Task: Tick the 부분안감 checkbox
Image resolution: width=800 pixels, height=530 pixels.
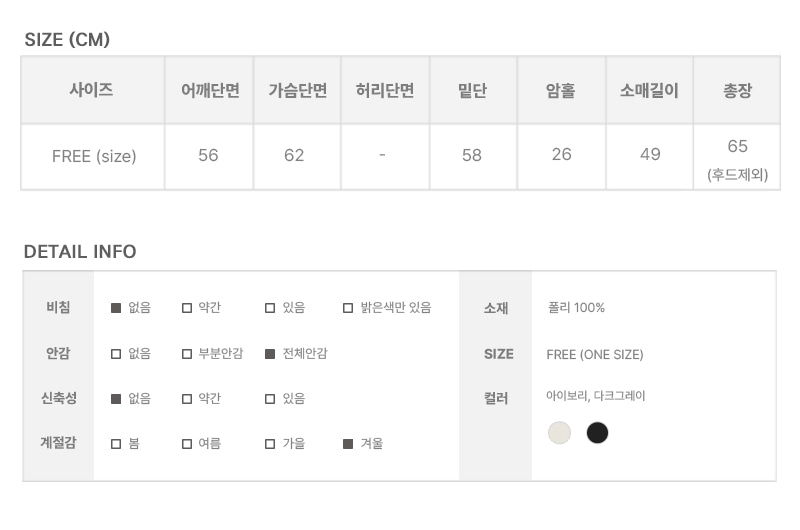Action: (187, 354)
